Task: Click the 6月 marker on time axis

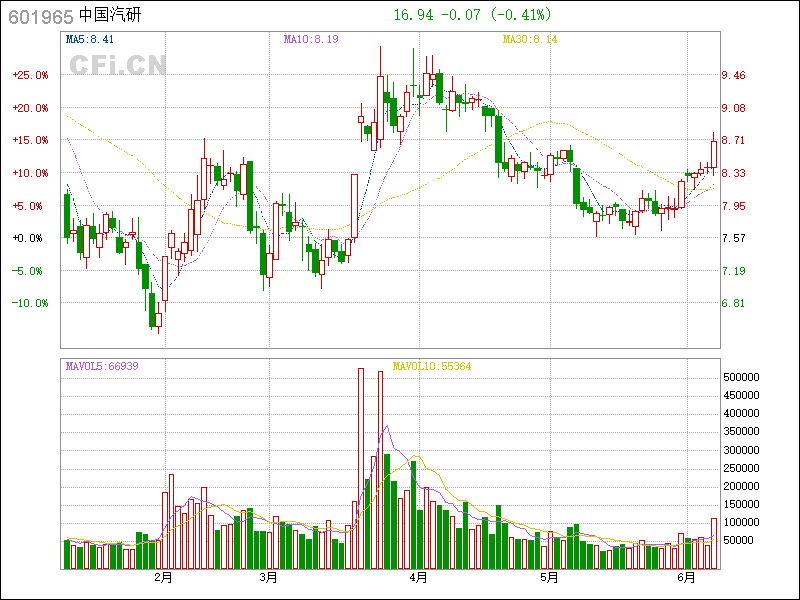Action: pyautogui.click(x=685, y=578)
